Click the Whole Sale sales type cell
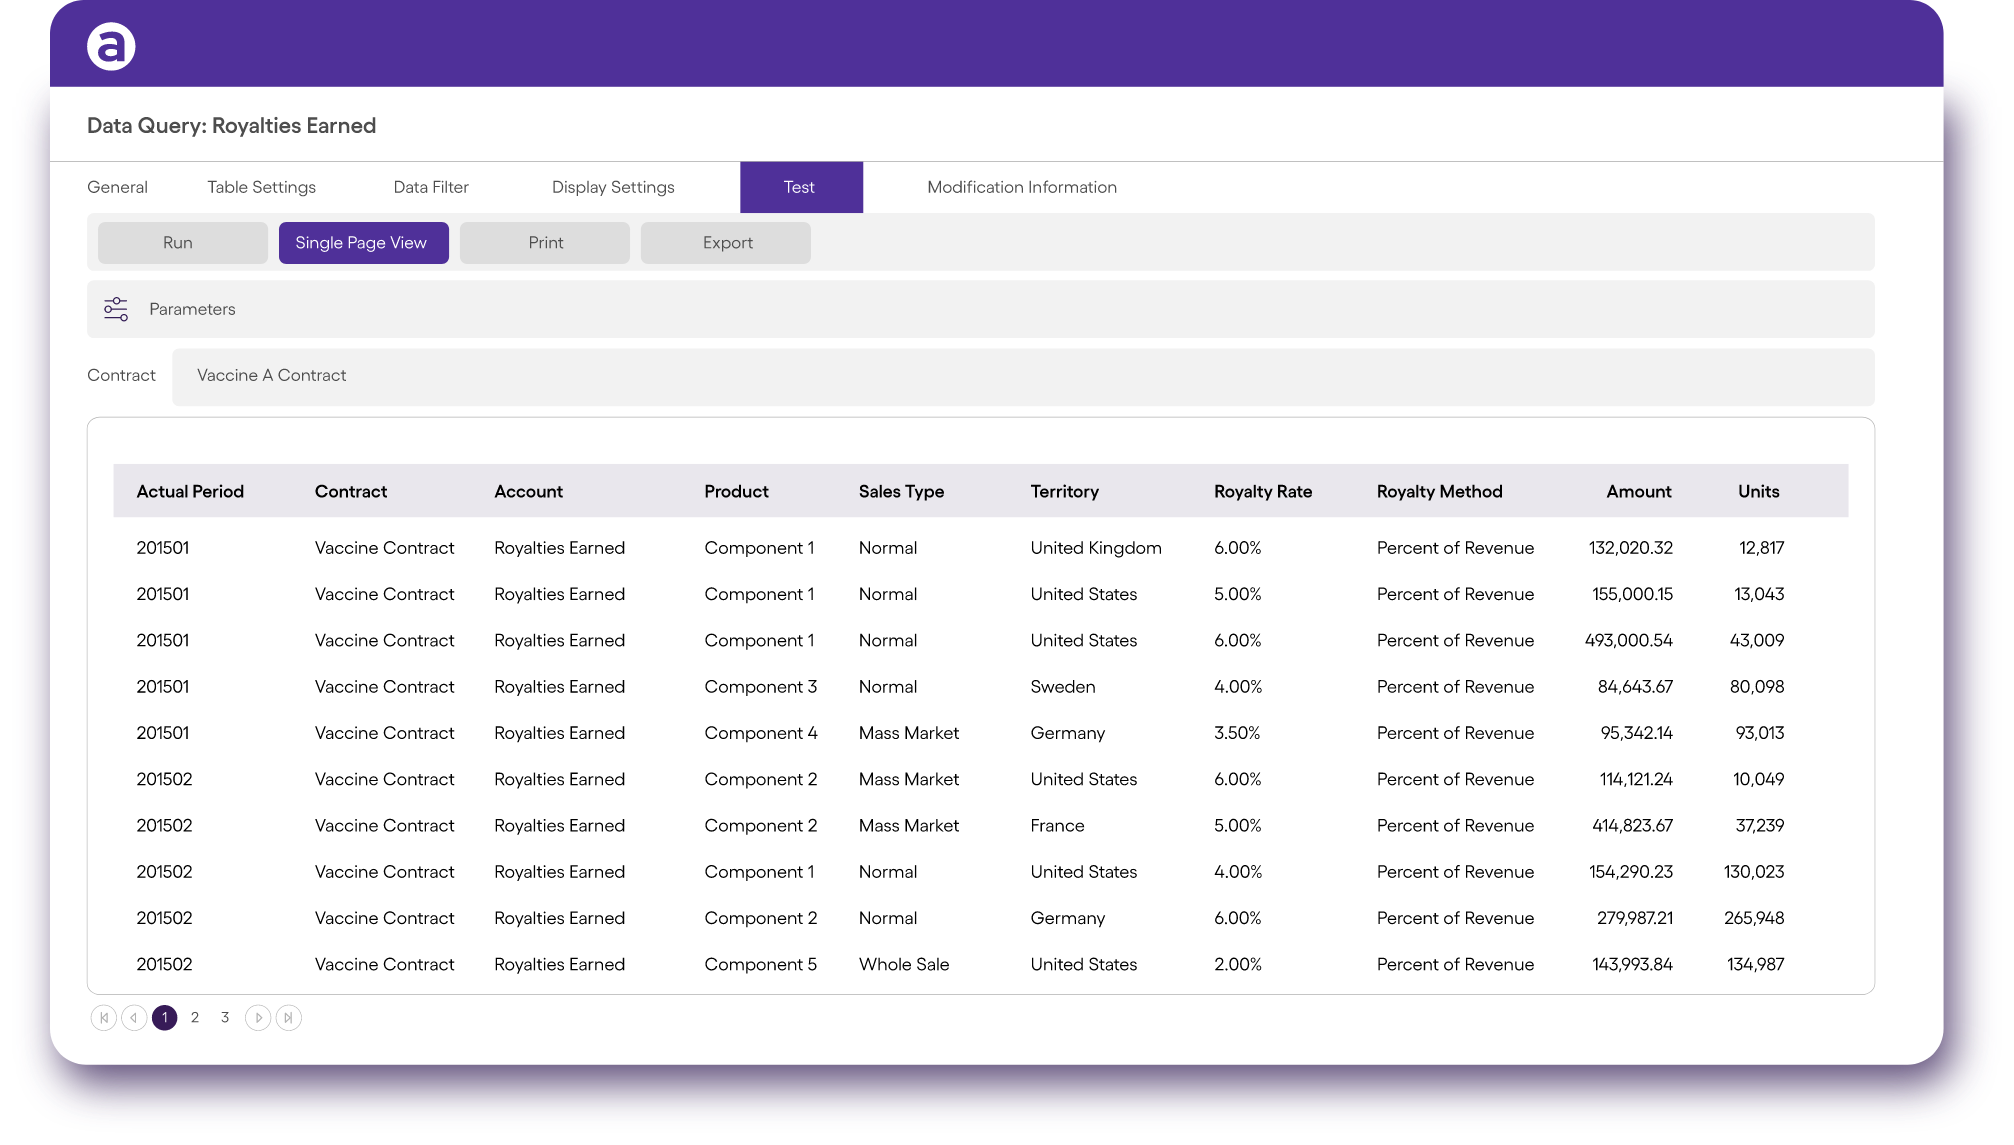 (x=904, y=965)
